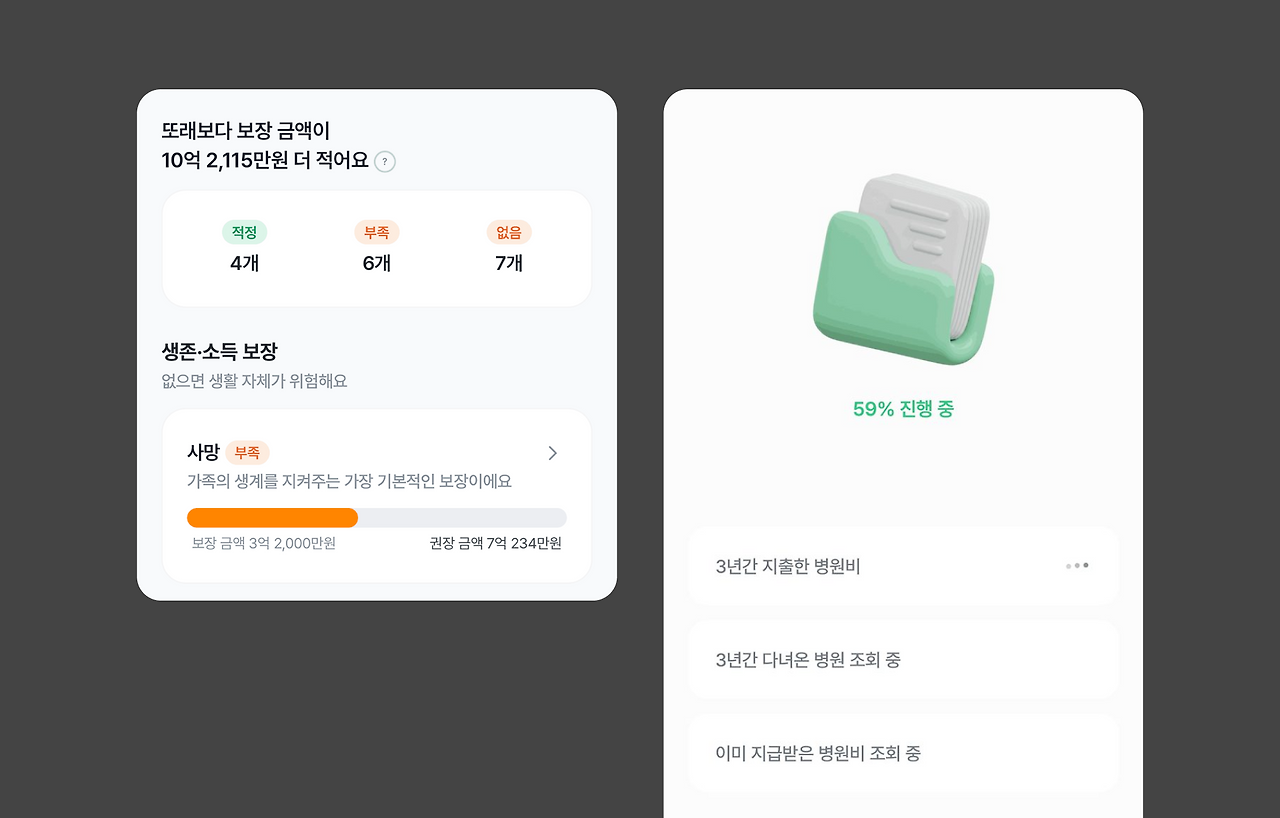Click the 생존·소득 보장 section heading
This screenshot has height=818, width=1280.
tap(219, 352)
